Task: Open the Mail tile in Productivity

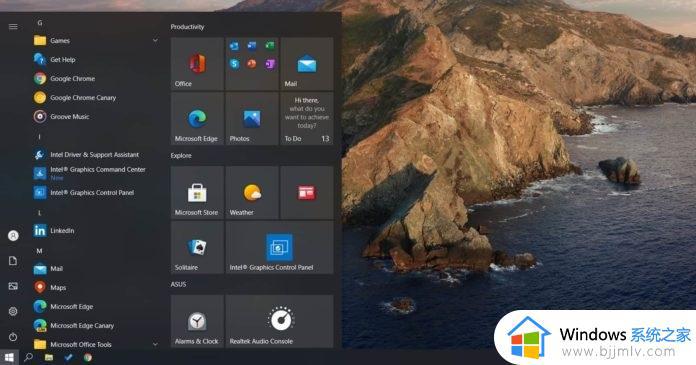Action: pos(307,63)
